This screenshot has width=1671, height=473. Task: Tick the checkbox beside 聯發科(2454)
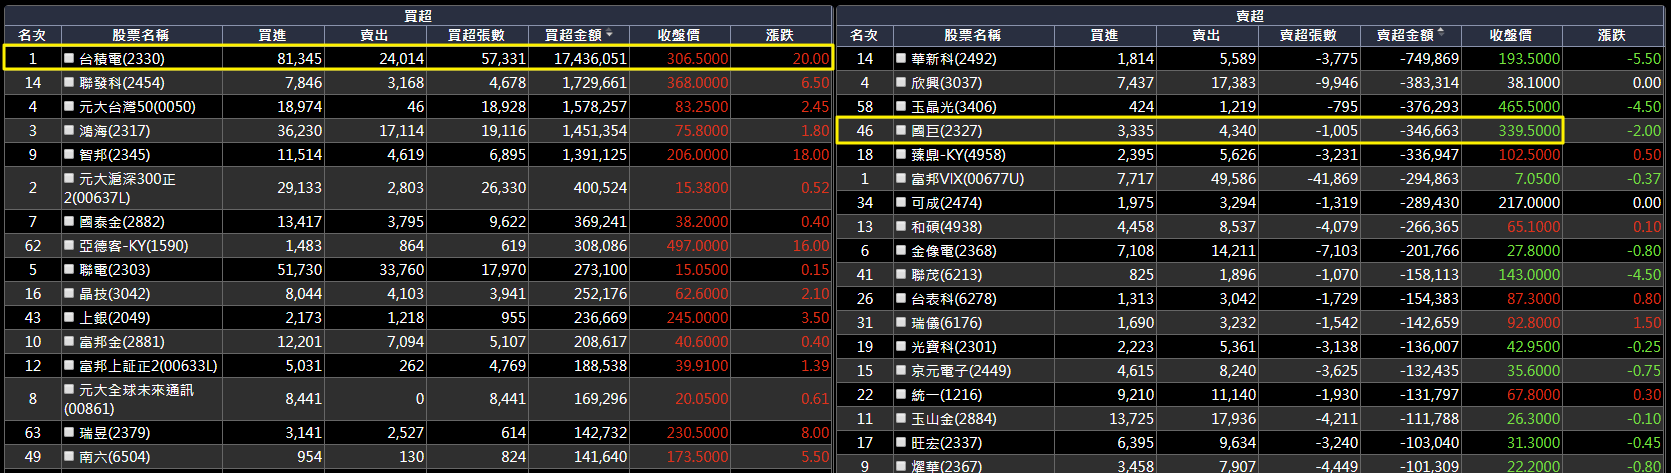(69, 83)
